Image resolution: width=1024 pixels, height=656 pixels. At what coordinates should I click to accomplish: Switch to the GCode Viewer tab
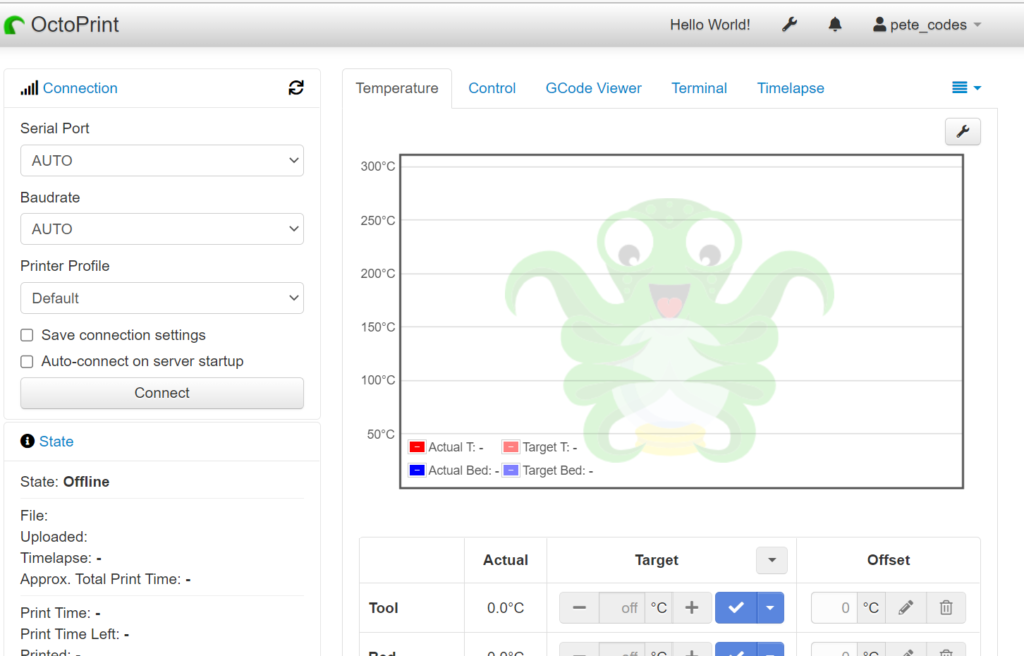pyautogui.click(x=594, y=88)
